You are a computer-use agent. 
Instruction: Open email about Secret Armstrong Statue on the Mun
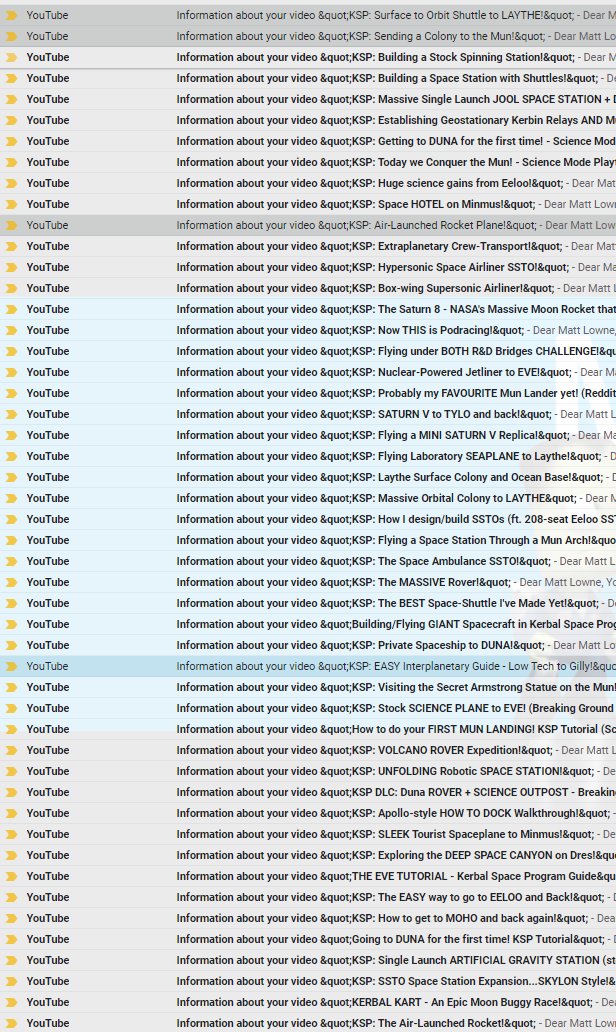[x=308, y=687]
